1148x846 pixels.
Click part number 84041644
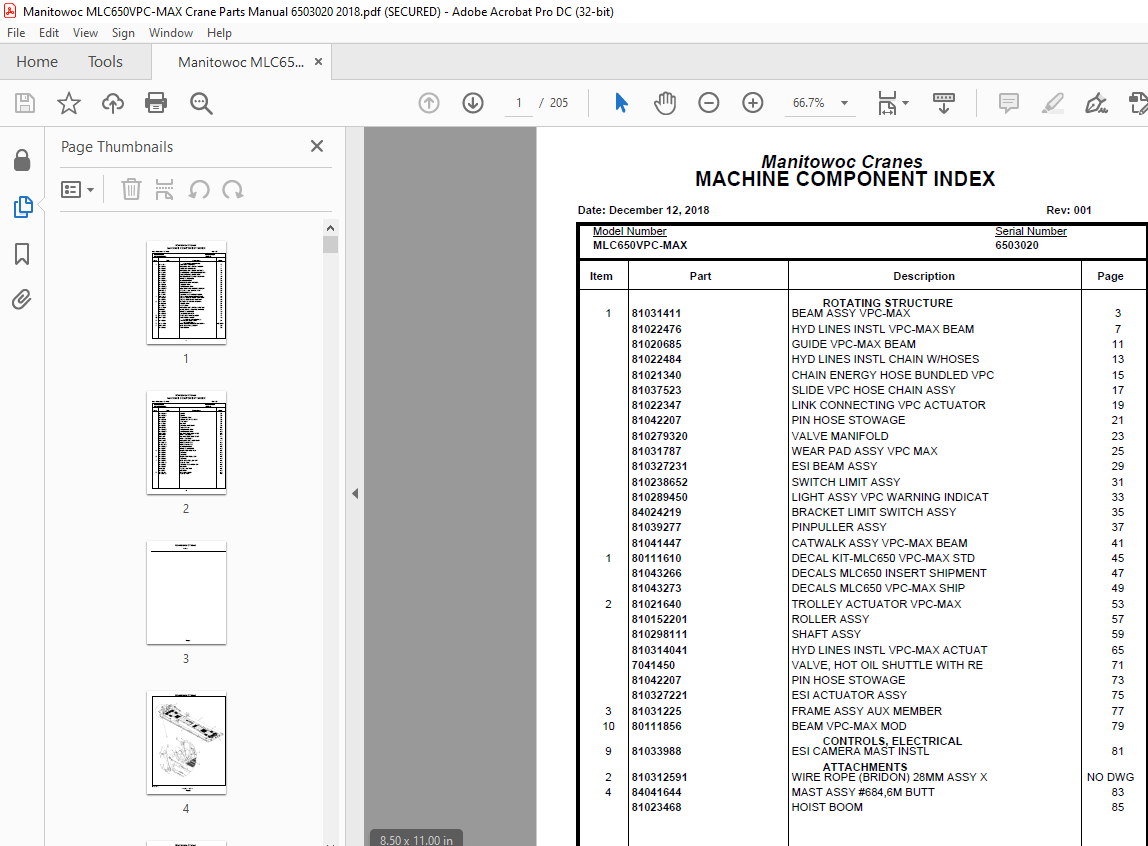click(x=656, y=793)
